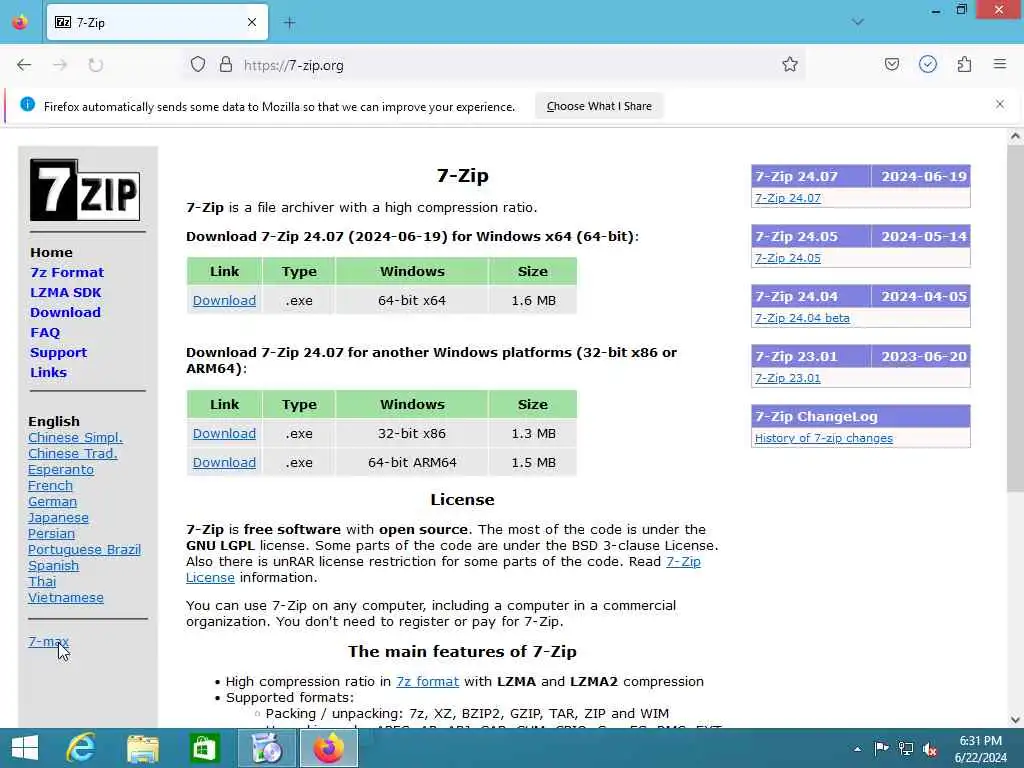
Task: Open tracking protection shield icon
Action: point(198,65)
